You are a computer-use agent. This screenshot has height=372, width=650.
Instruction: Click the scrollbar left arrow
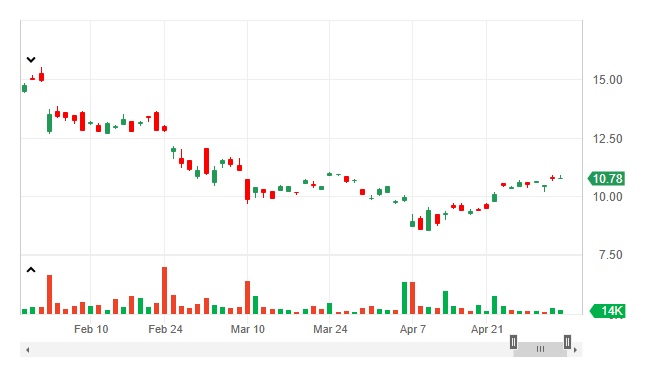click(x=27, y=350)
